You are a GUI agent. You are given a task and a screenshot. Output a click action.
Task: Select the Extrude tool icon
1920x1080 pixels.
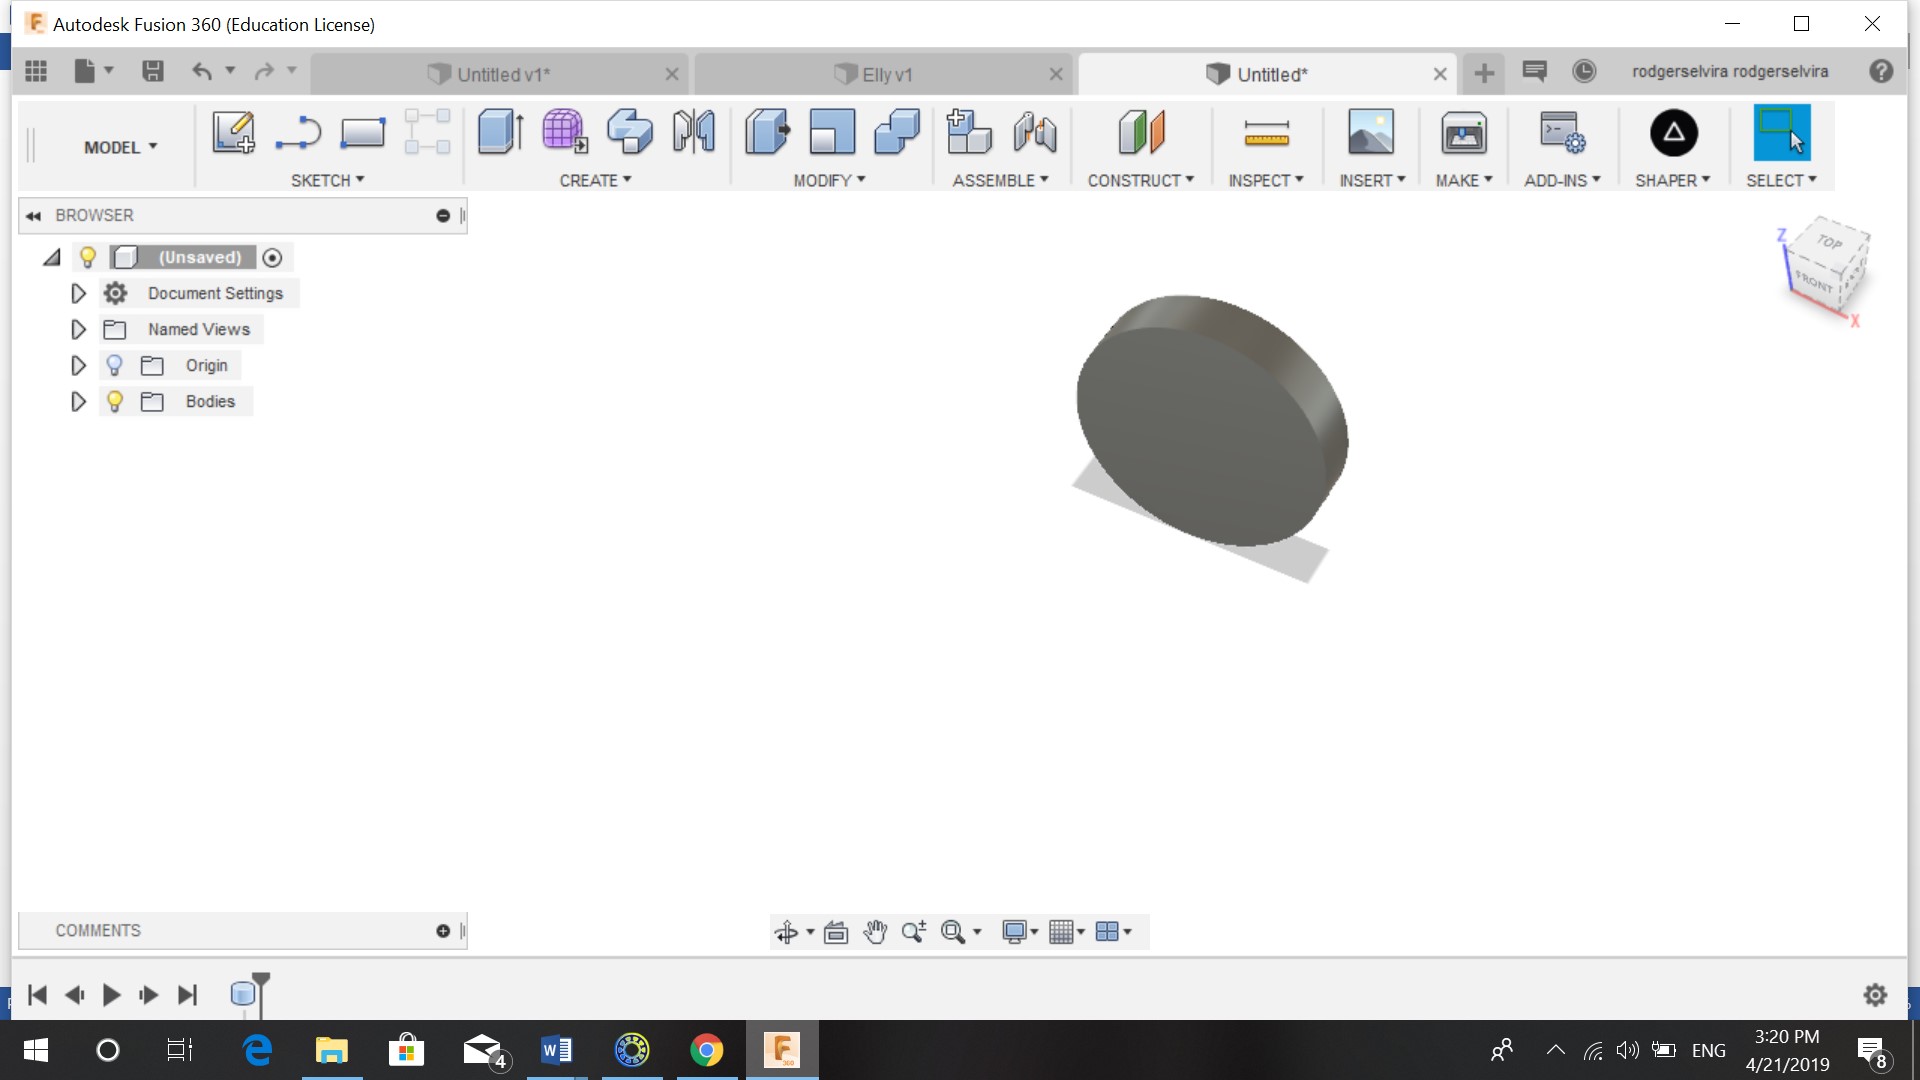pos(500,132)
